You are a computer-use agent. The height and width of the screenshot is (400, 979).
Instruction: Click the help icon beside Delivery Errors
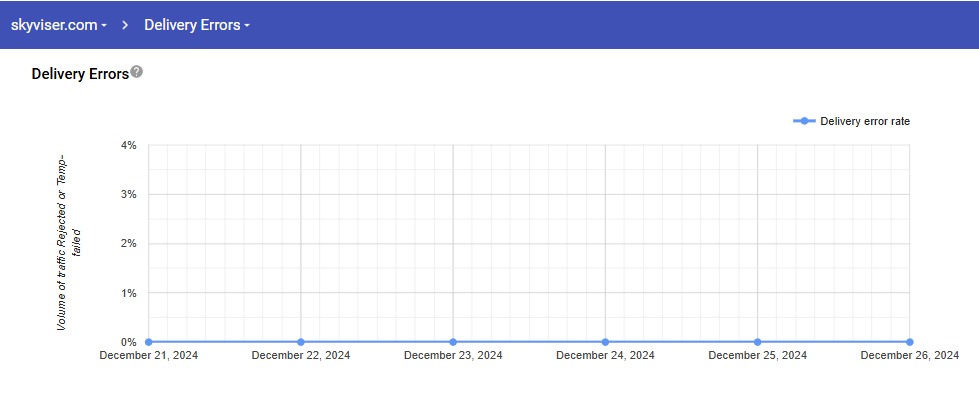[x=137, y=72]
